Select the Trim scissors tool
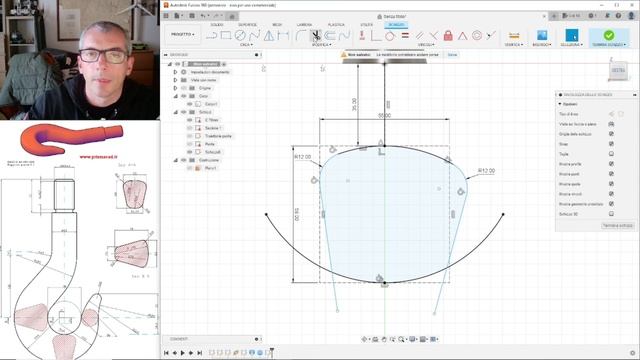640x360 pixels. coord(316,36)
